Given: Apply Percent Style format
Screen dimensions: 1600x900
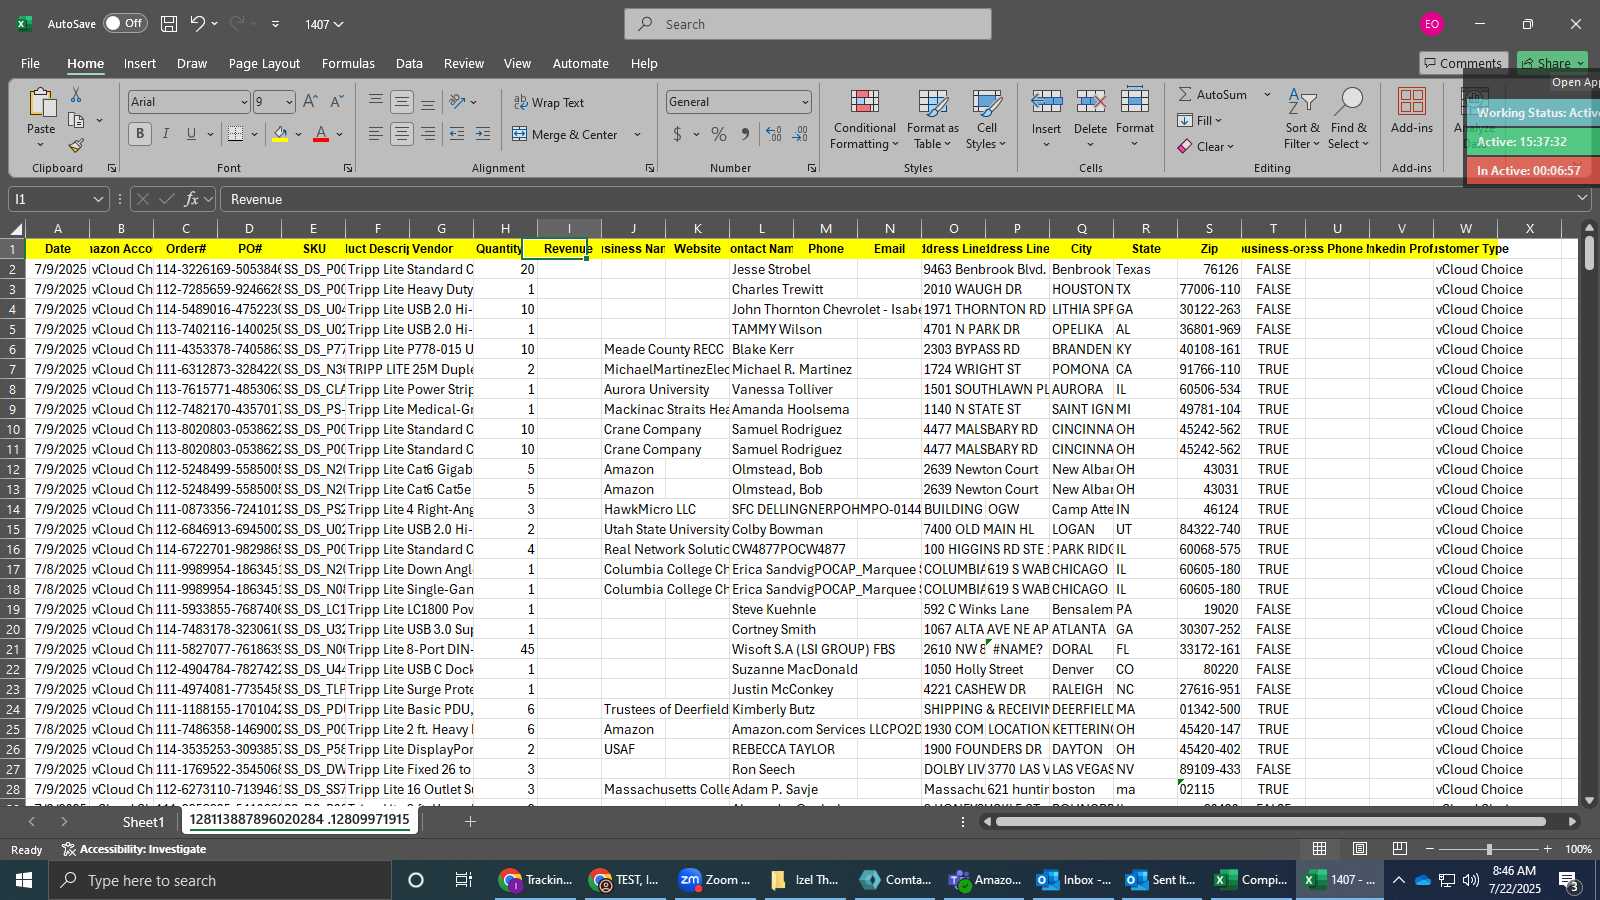Looking at the screenshot, I should point(719,134).
